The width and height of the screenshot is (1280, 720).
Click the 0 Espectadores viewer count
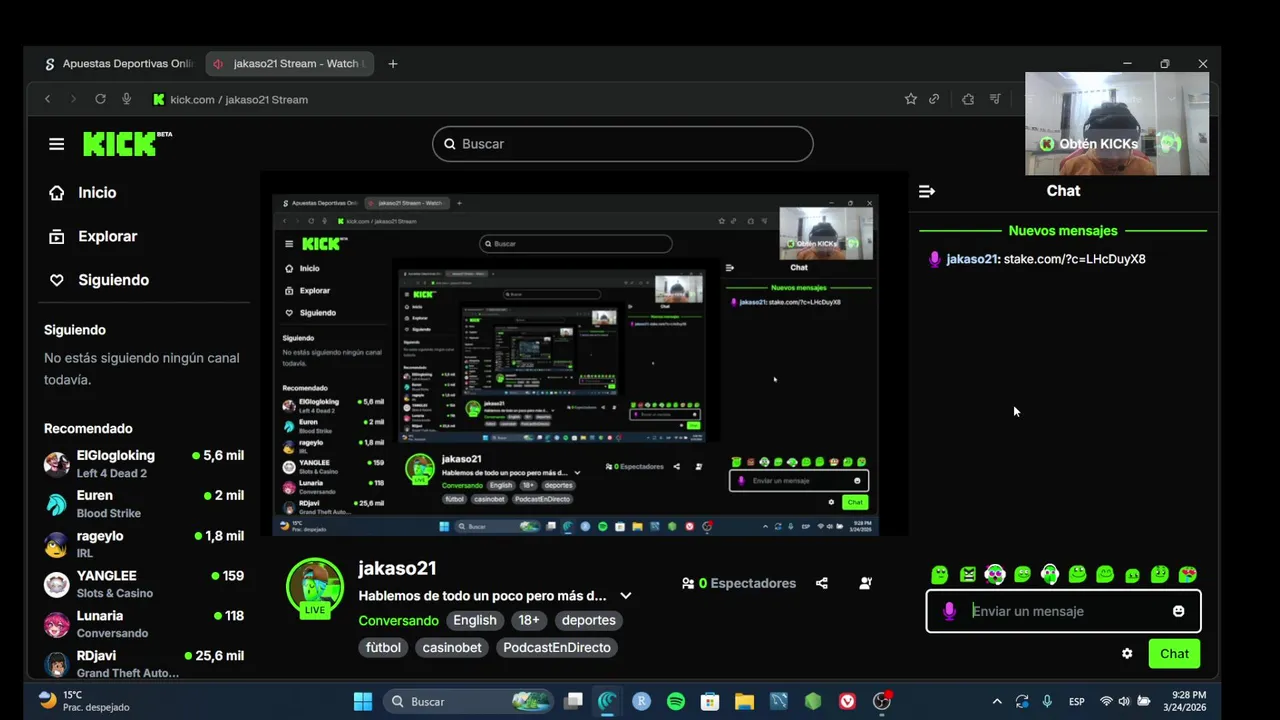[x=739, y=583]
